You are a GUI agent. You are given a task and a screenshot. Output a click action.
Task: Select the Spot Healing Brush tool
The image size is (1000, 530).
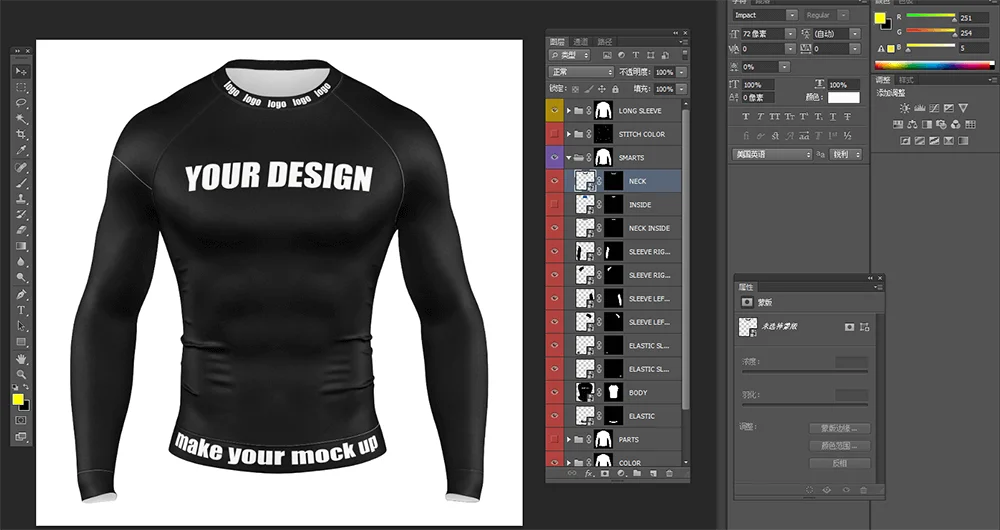(21, 167)
